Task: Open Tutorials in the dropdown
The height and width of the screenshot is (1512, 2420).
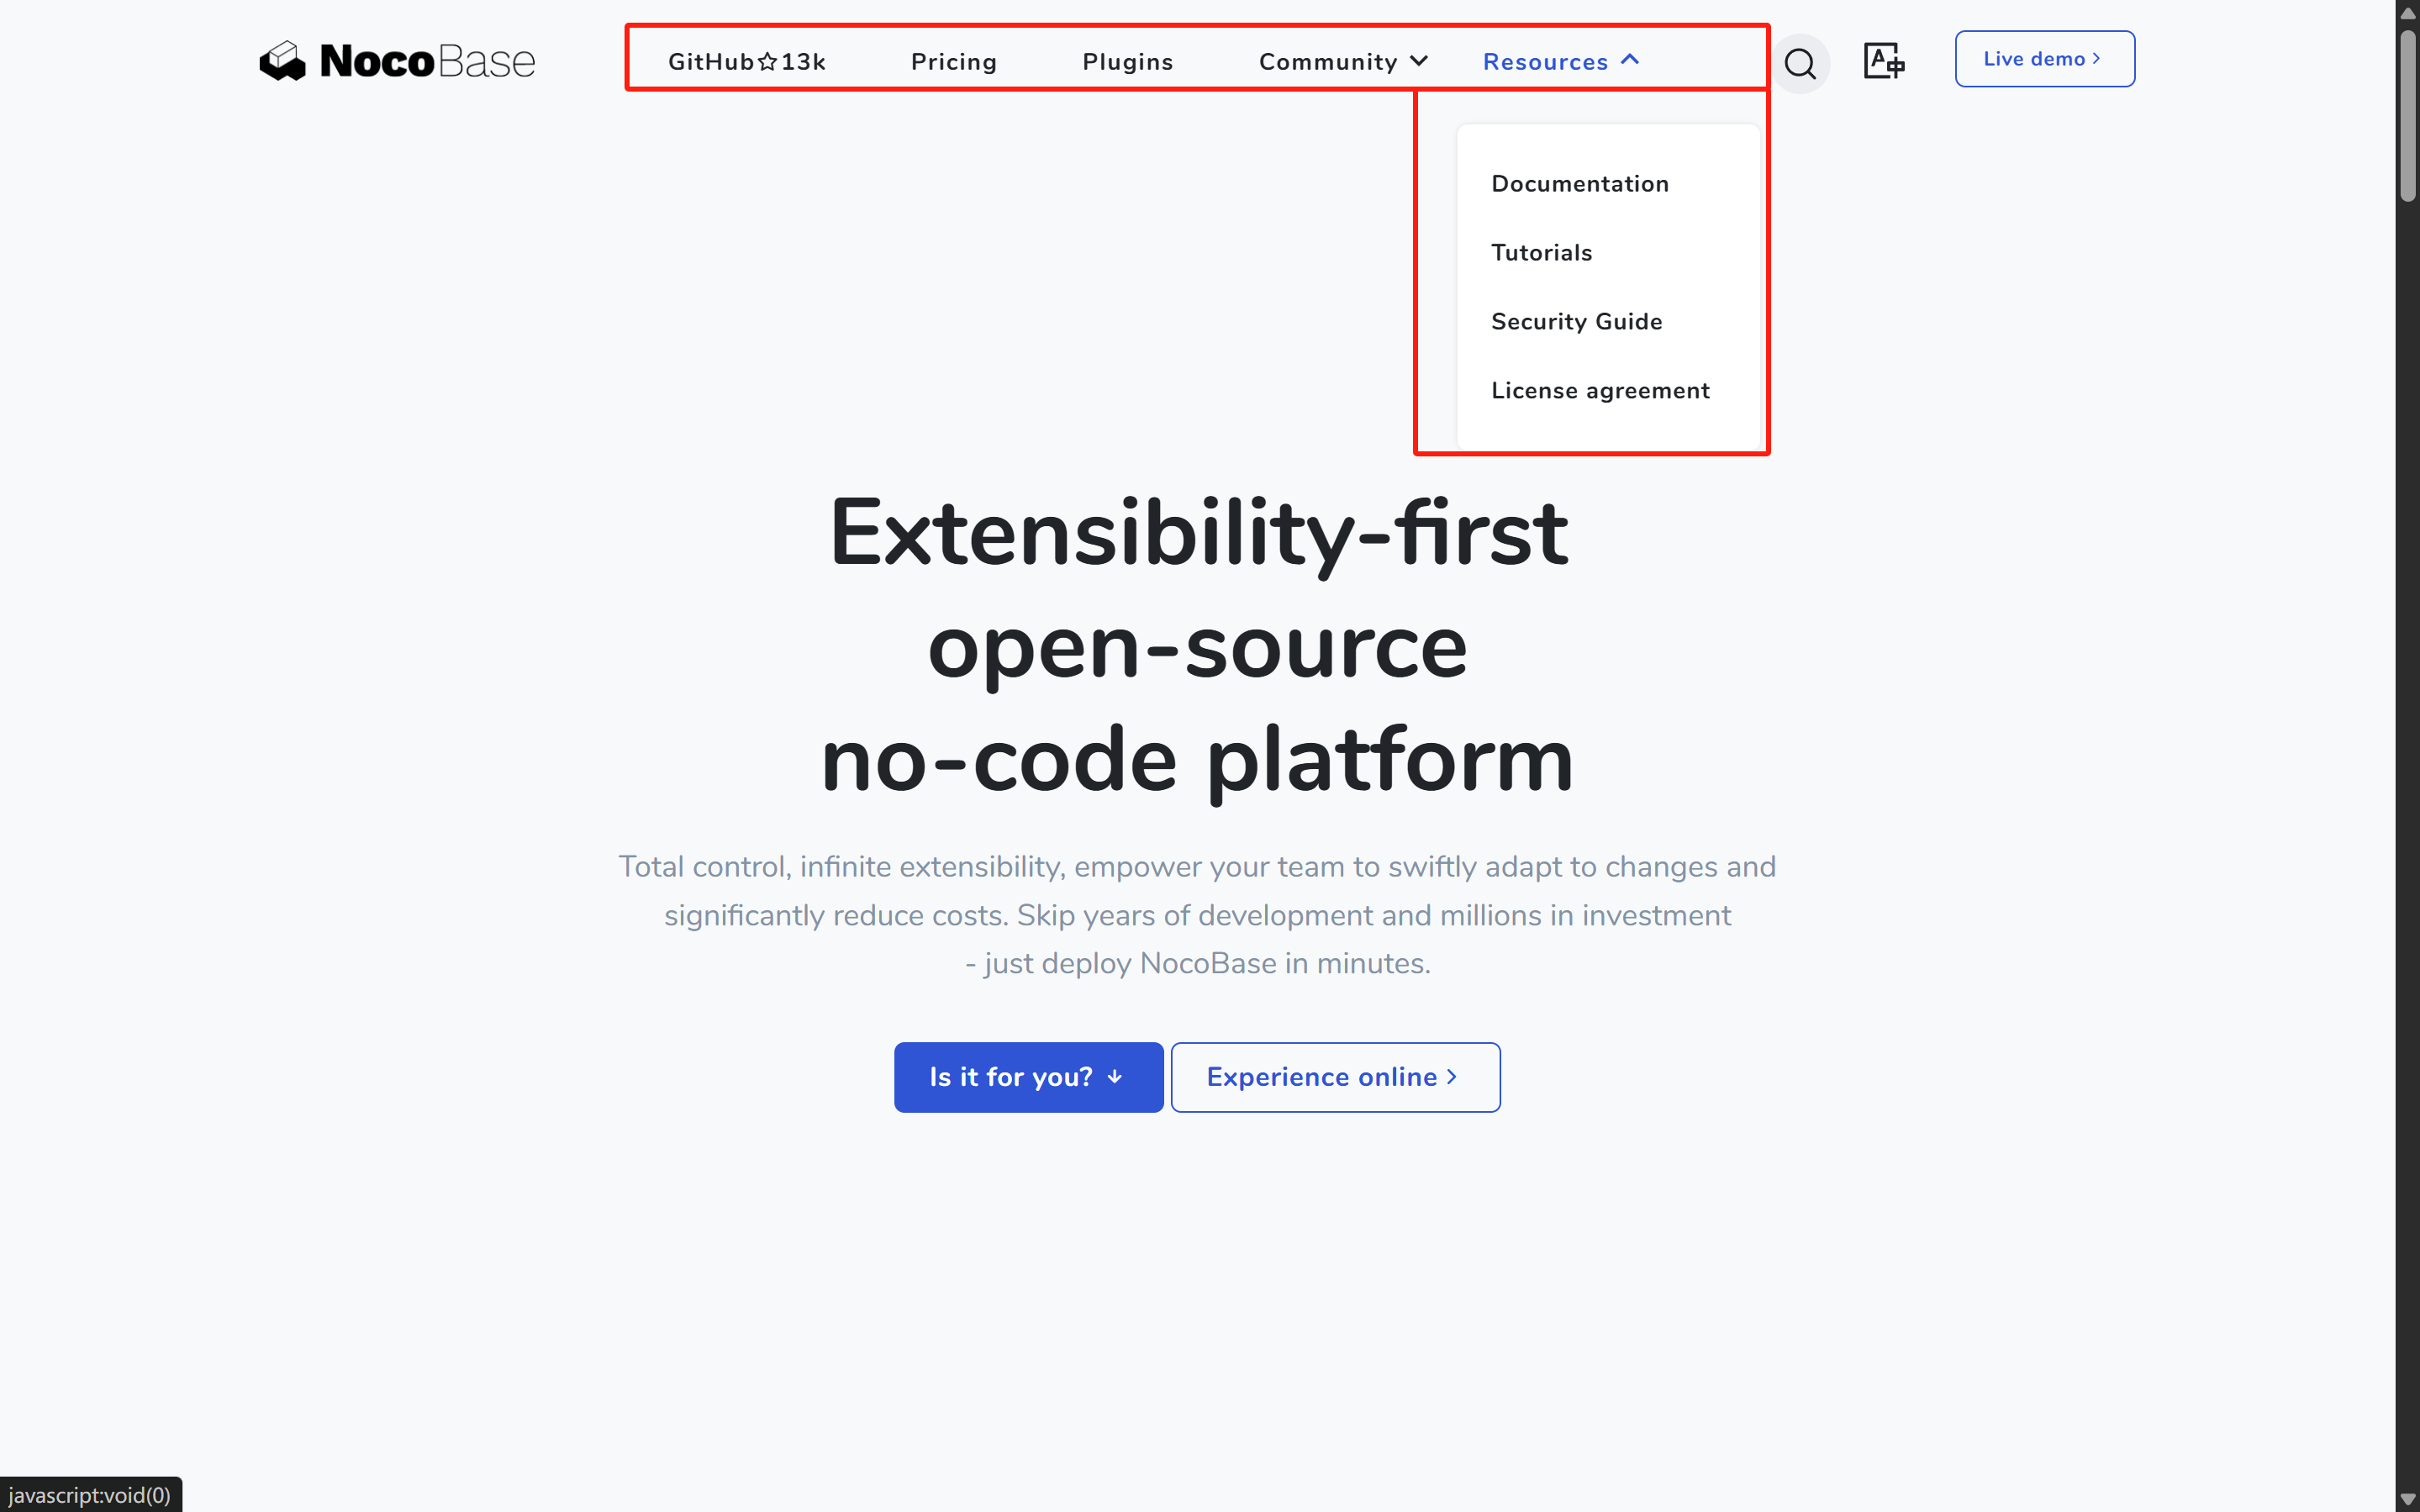Action: (x=1541, y=253)
